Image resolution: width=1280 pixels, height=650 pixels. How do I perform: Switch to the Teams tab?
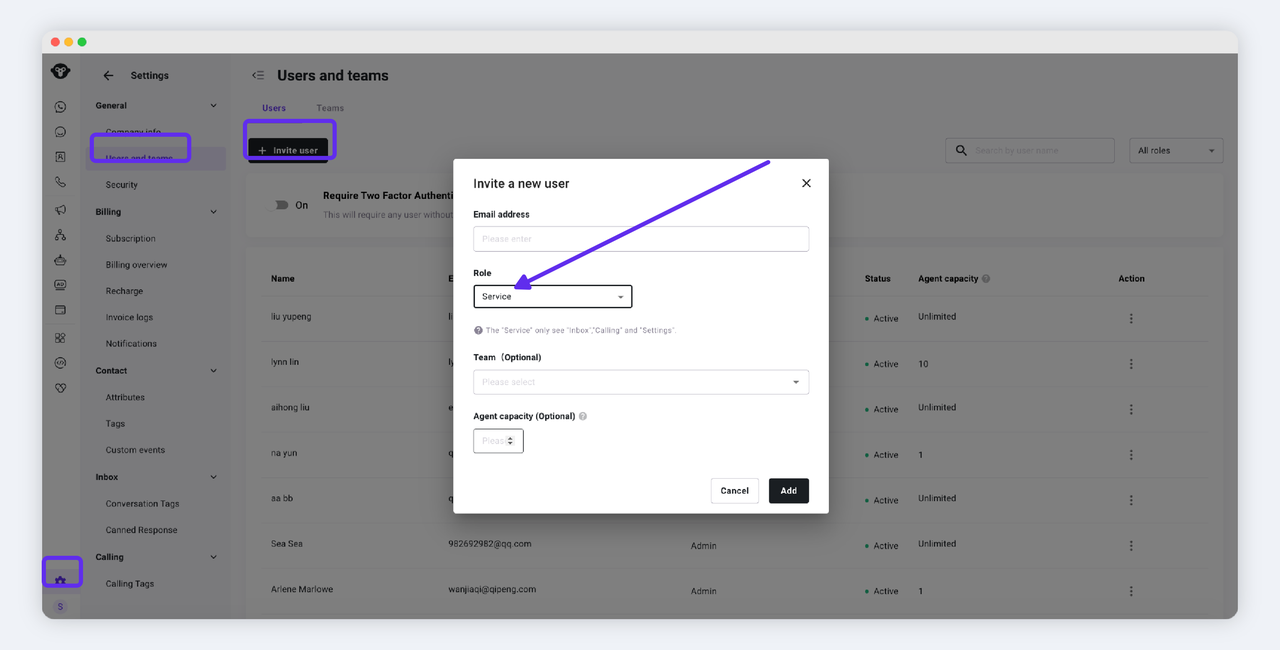[x=330, y=108]
